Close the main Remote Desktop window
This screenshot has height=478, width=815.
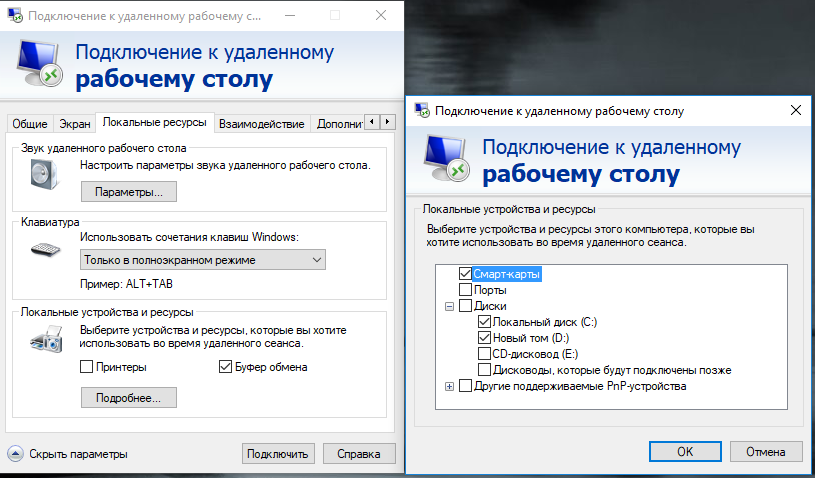pos(381,15)
